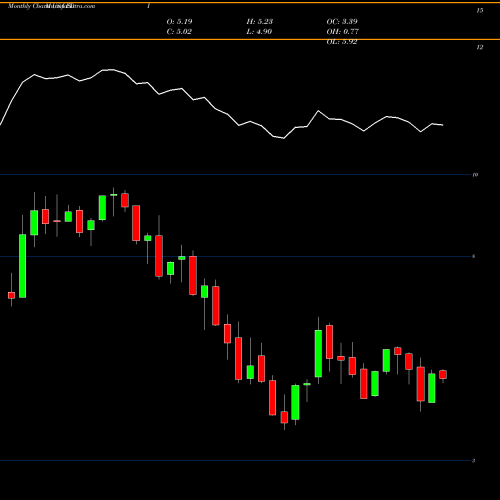Screen dimensions: 500x500
Task: Click the 8 price axis label
Action: [x=474, y=256]
